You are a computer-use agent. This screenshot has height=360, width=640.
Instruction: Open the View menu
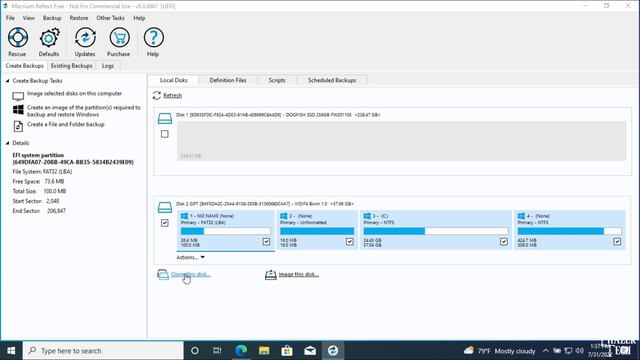(x=29, y=18)
